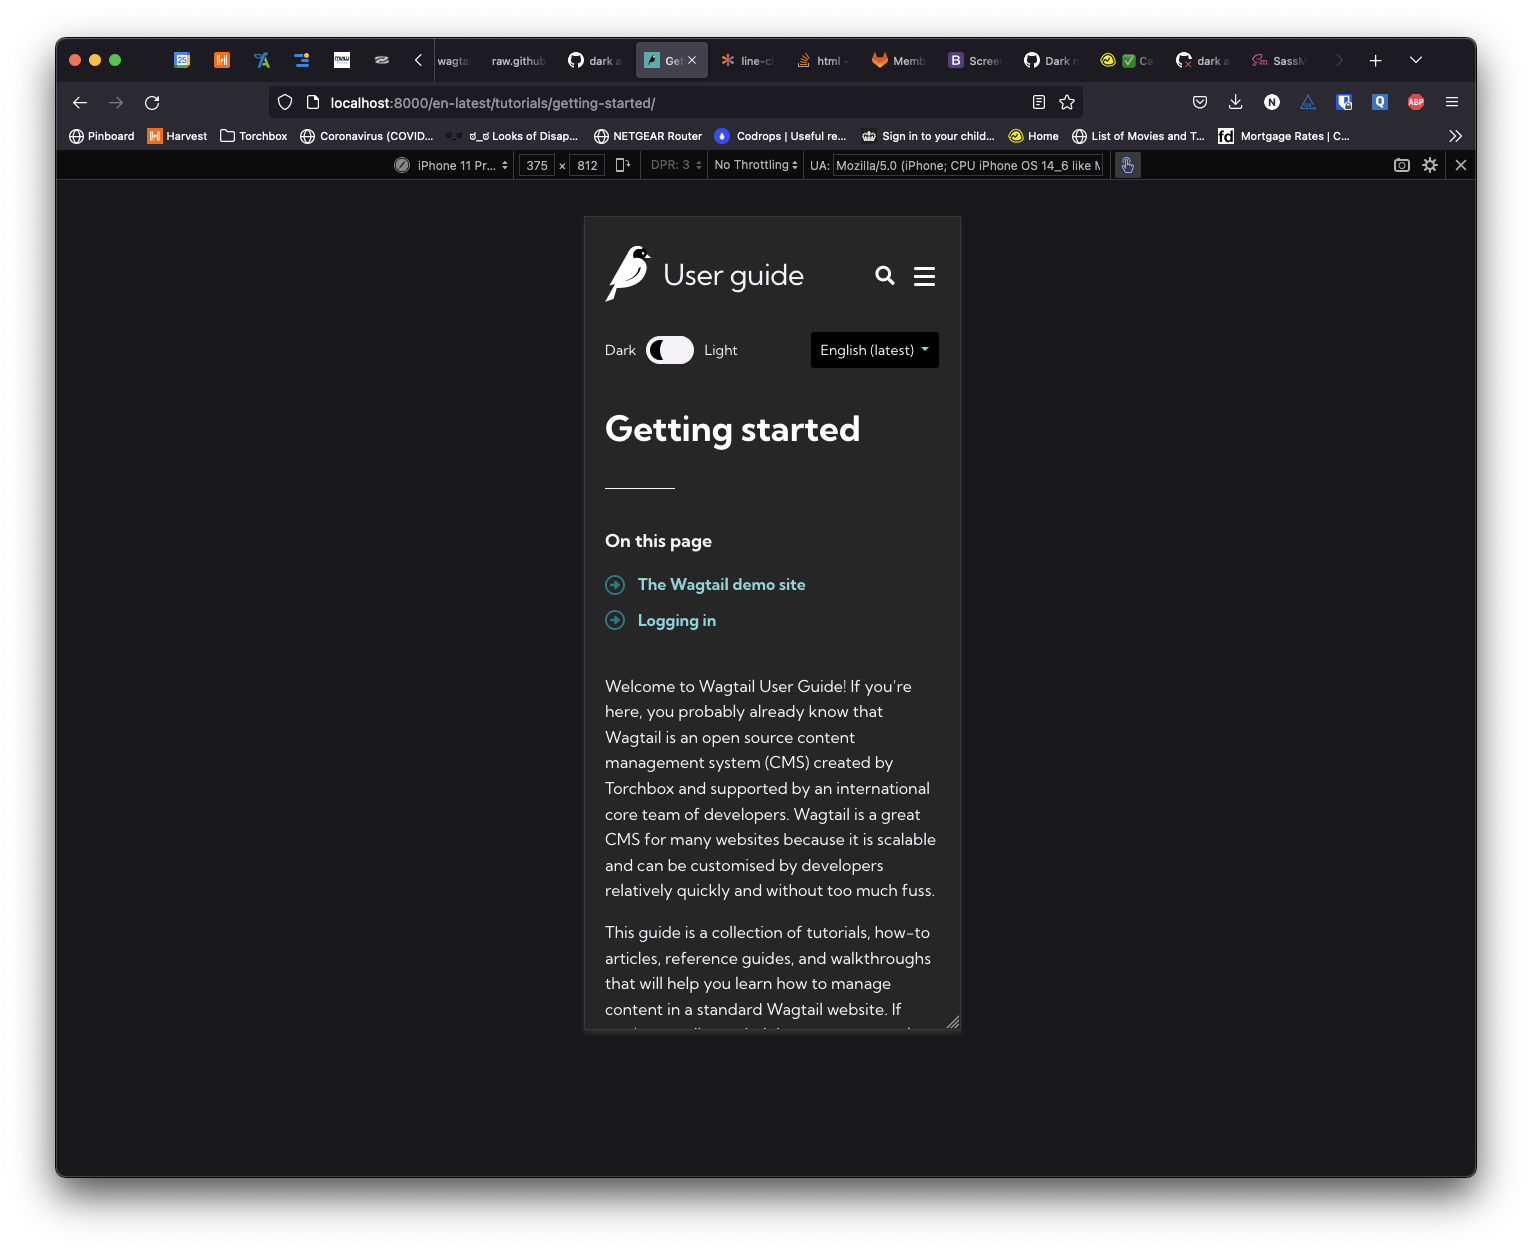The image size is (1532, 1251).
Task: Switch to the GitLab Memb tab
Action: click(898, 60)
